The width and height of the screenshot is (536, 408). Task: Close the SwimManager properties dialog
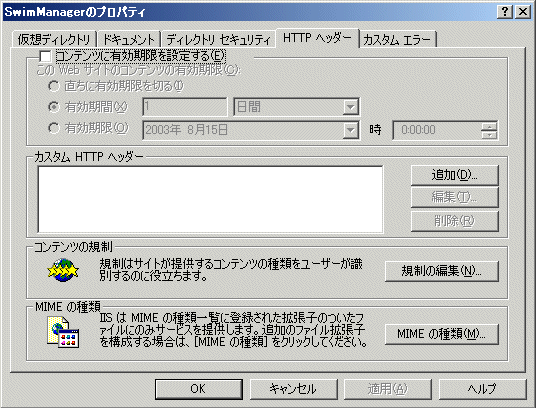click(x=523, y=12)
